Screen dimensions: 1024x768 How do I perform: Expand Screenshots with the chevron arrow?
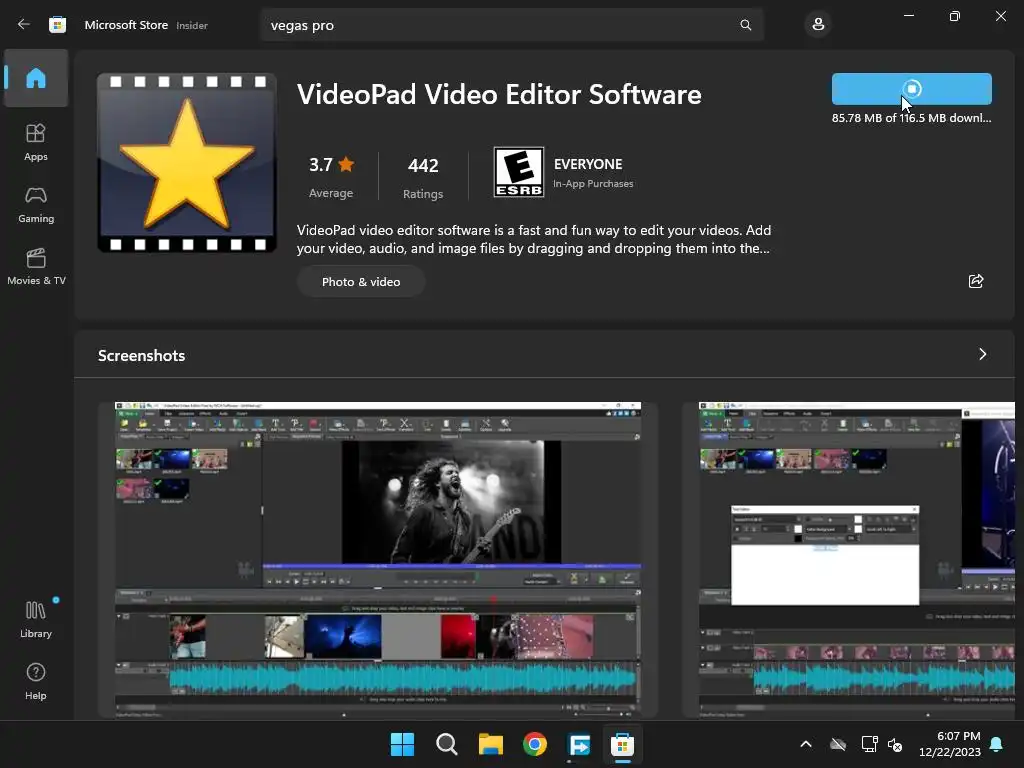982,354
